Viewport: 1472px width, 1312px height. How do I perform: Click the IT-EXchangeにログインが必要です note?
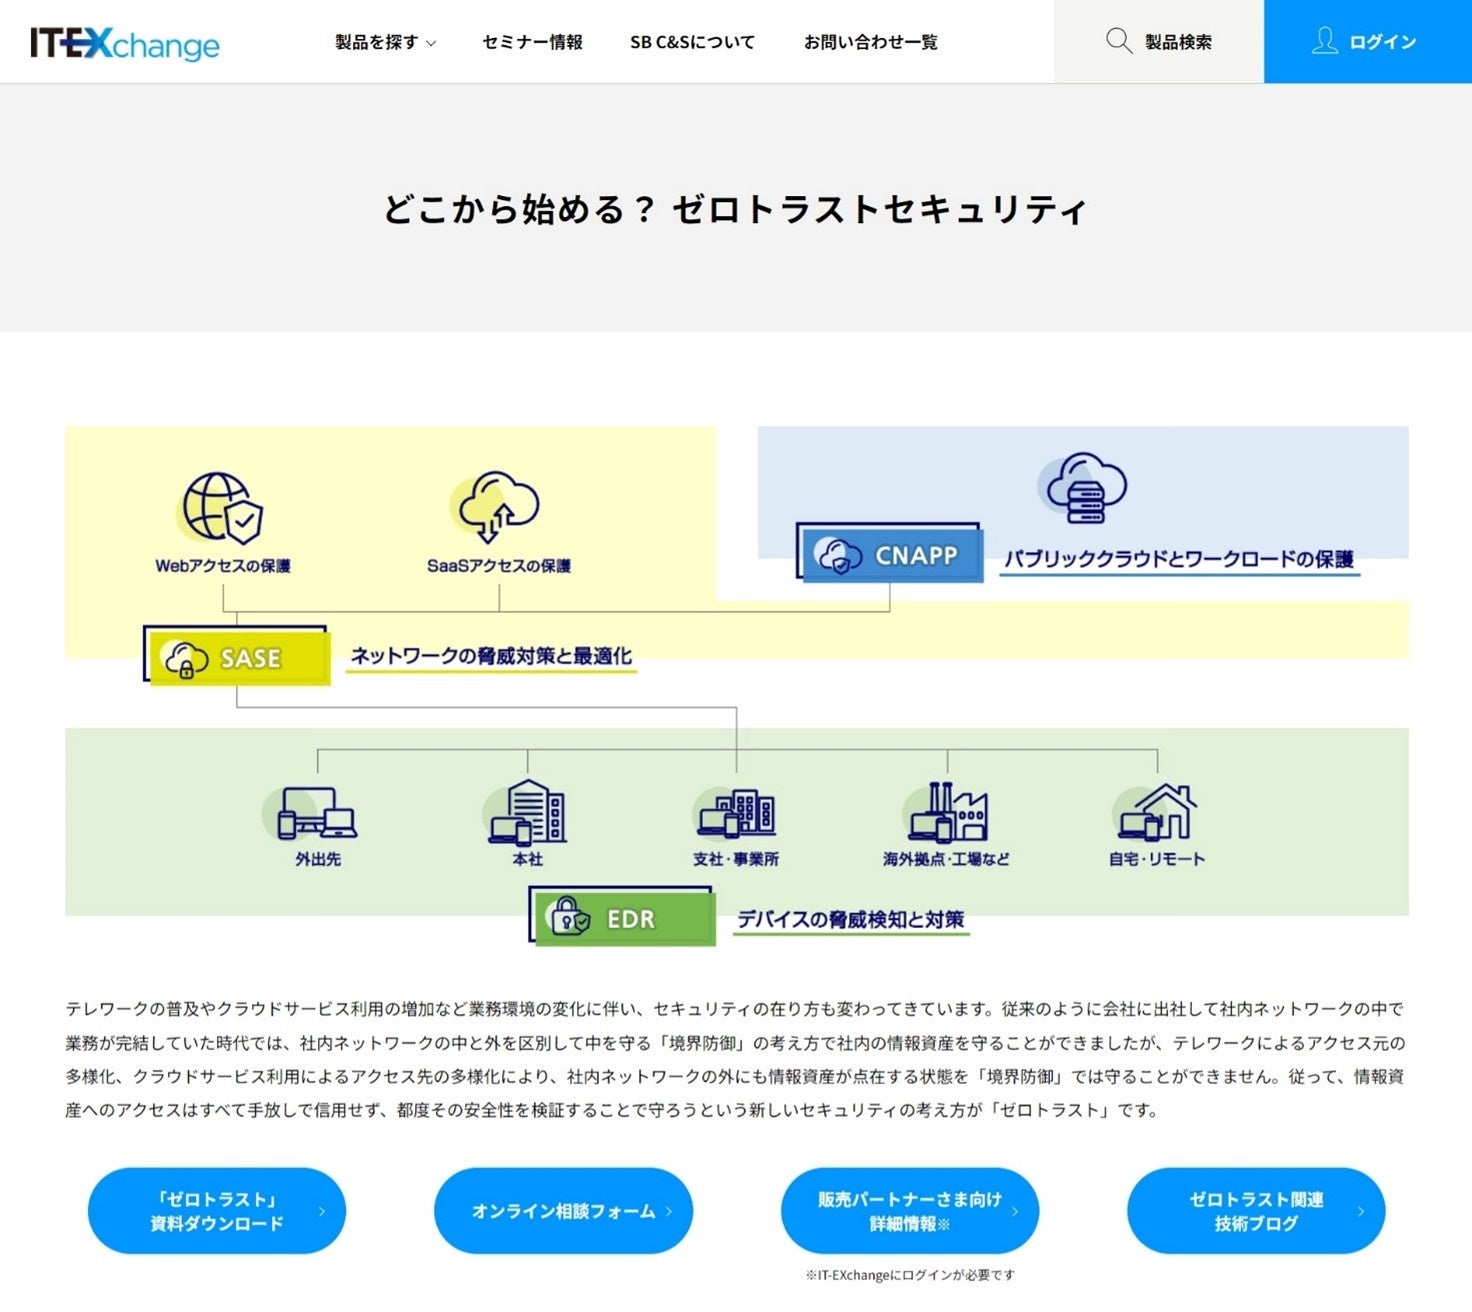(910, 1275)
